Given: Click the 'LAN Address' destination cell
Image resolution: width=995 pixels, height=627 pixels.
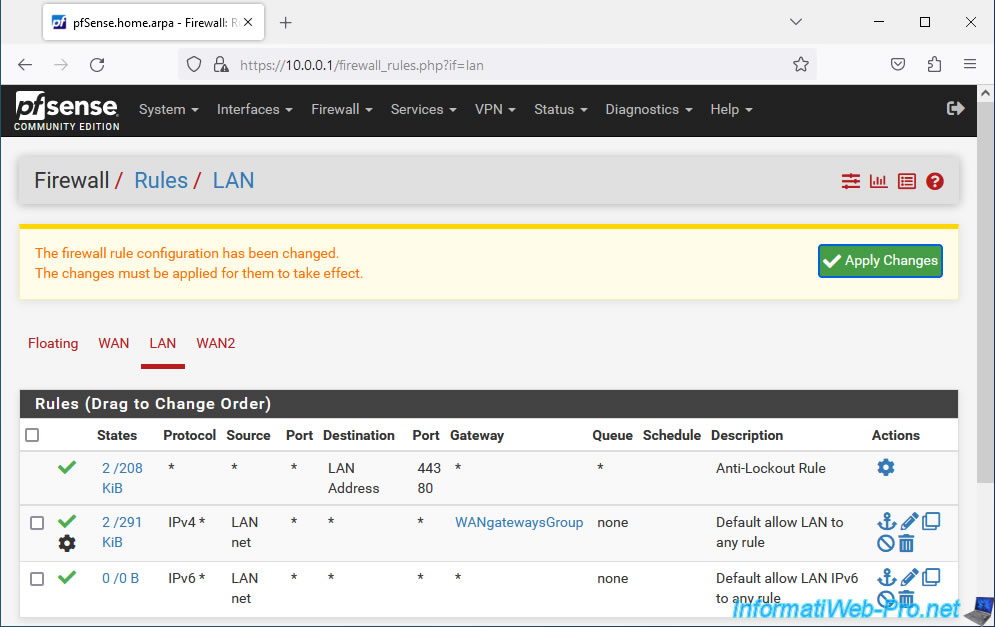Looking at the screenshot, I should click(x=353, y=478).
